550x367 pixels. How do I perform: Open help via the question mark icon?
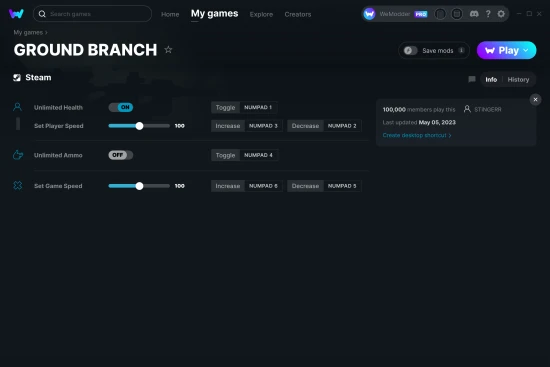pyautogui.click(x=488, y=14)
